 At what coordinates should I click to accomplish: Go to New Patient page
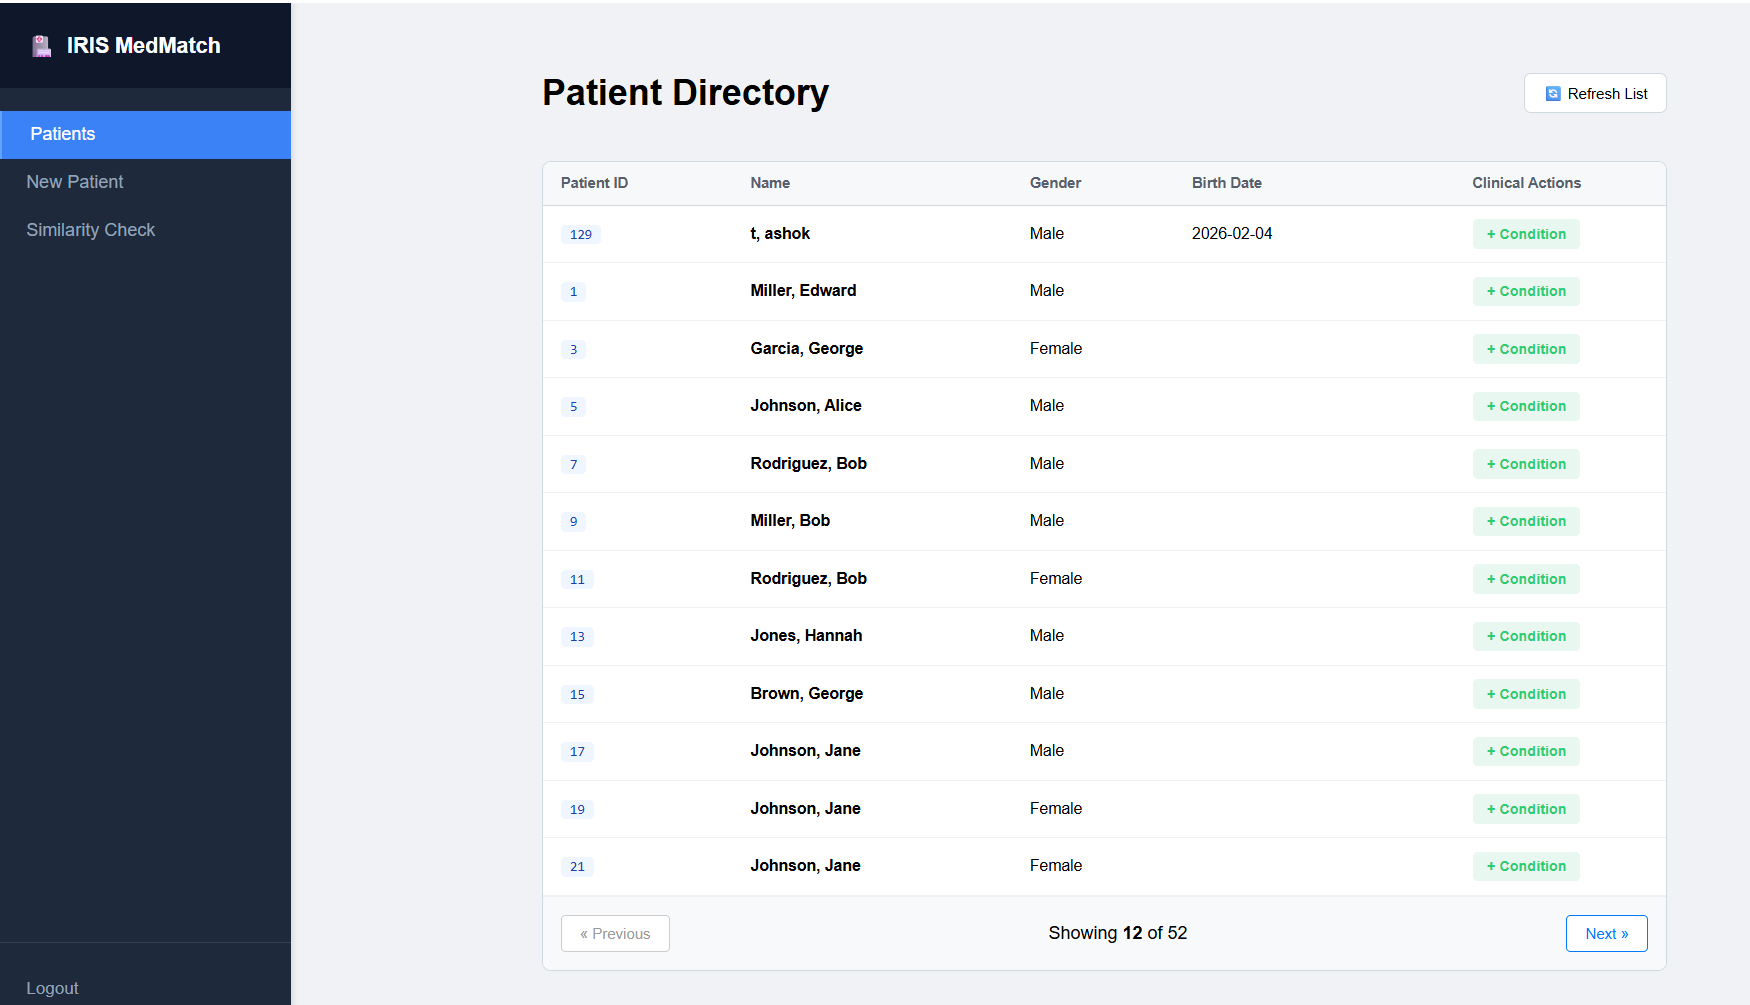click(x=75, y=182)
